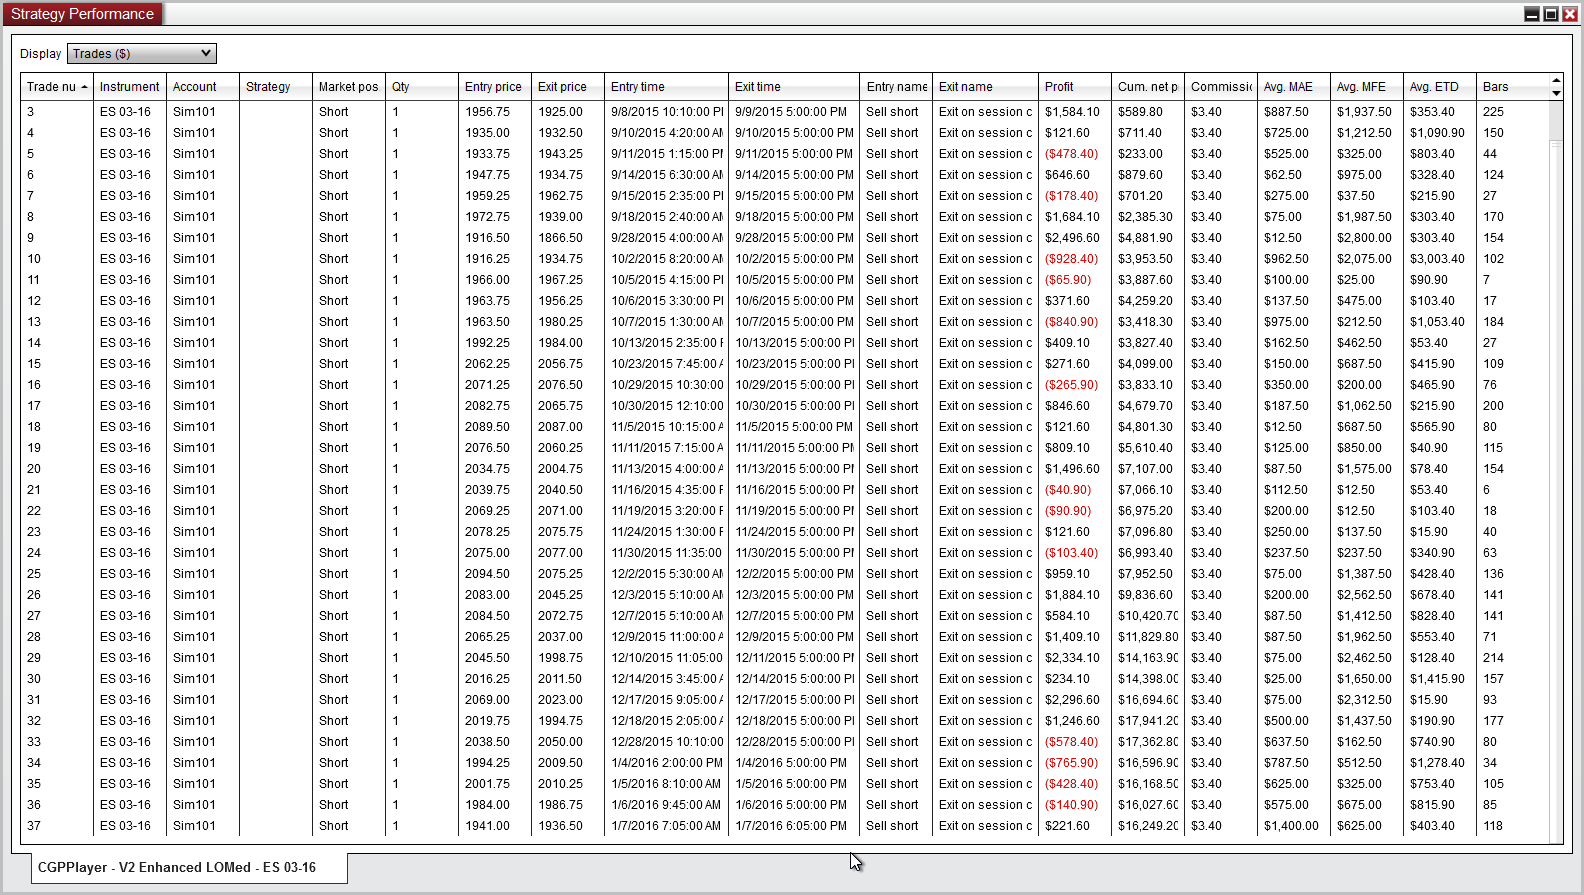Viewport: 1584px width, 895px height.
Task: Click Sim101 account in trade 15 row
Action: pyautogui.click(x=194, y=364)
